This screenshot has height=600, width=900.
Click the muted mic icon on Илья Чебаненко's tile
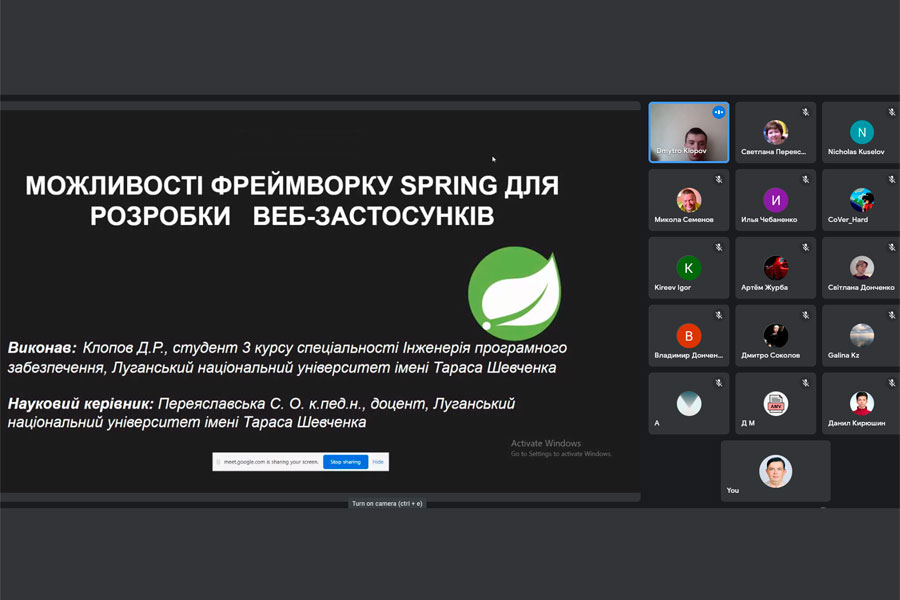(x=806, y=180)
